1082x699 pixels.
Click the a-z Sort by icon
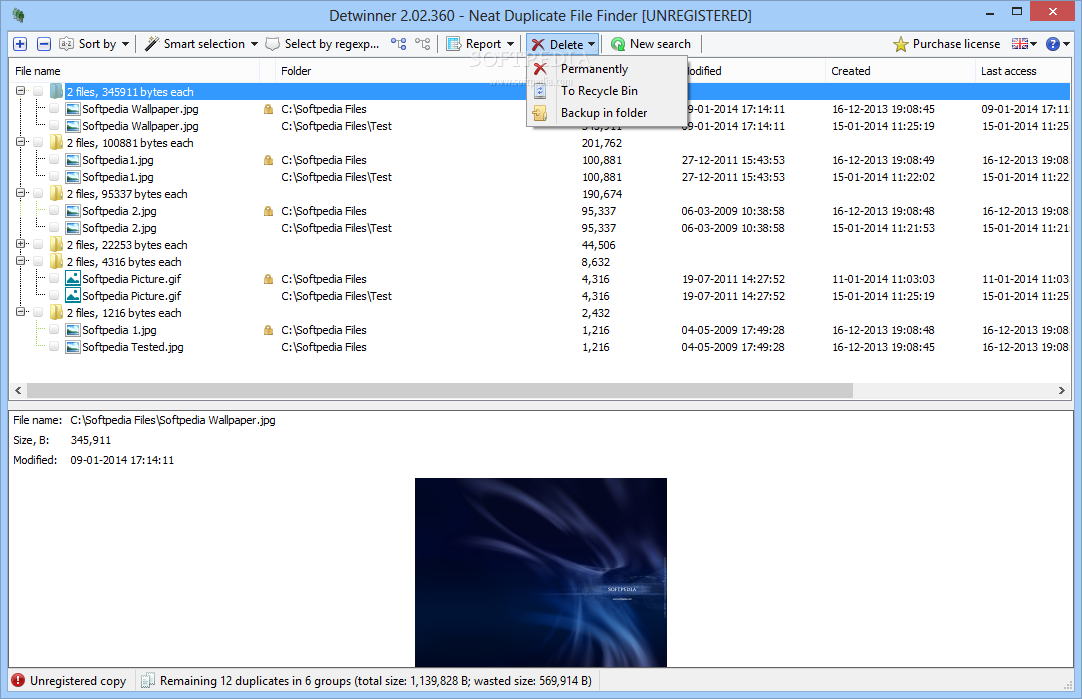(66, 44)
